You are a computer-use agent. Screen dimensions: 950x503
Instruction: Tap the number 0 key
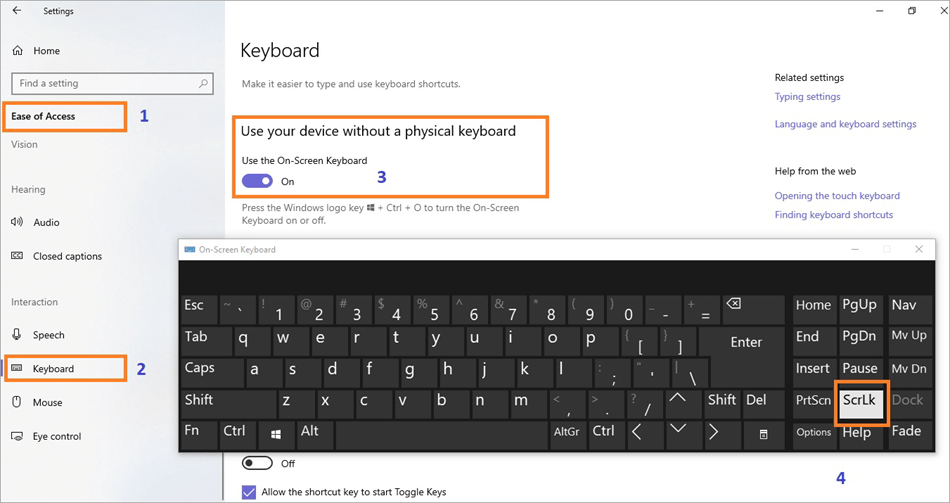pyautogui.click(x=625, y=310)
